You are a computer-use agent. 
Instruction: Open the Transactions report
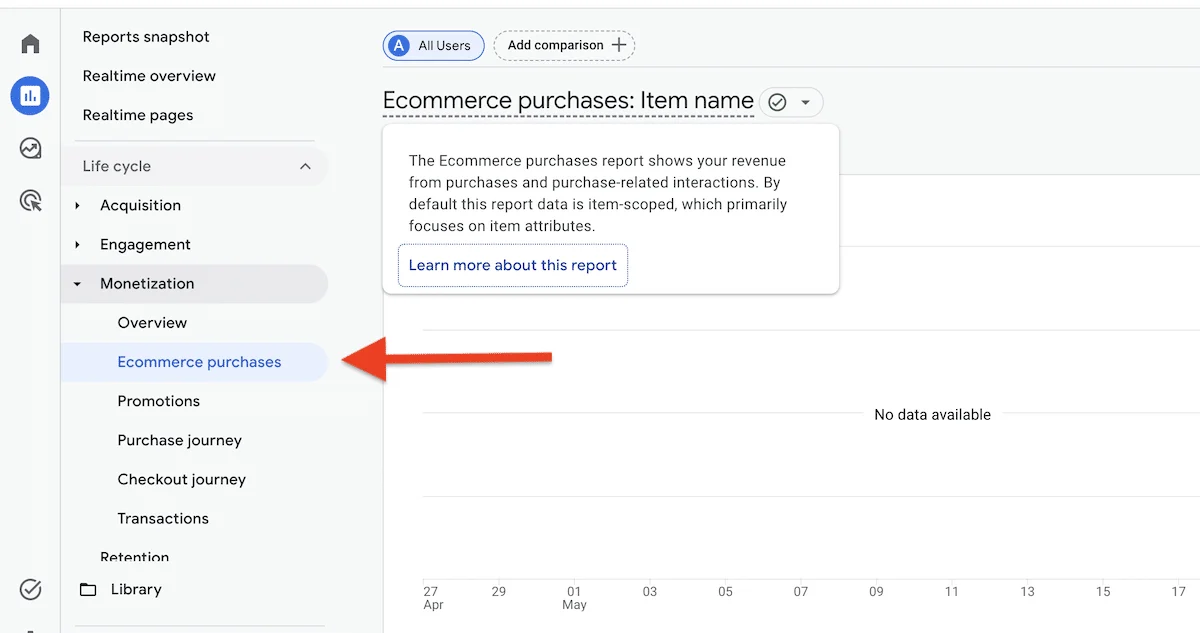pyautogui.click(x=163, y=518)
